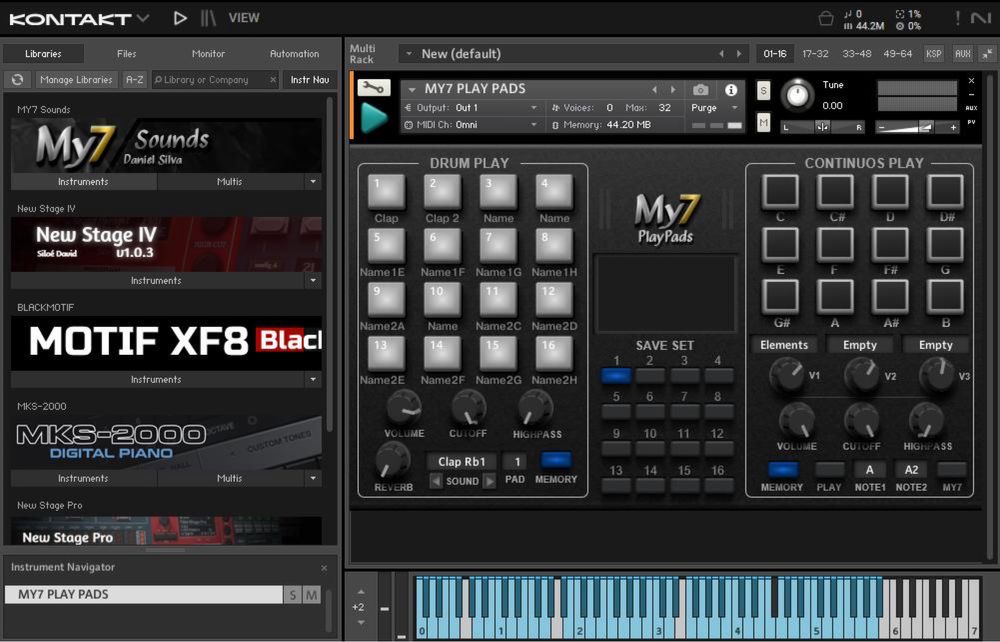1000x642 pixels.
Task: Click the Native Instruments logo icon
Action: click(980, 18)
